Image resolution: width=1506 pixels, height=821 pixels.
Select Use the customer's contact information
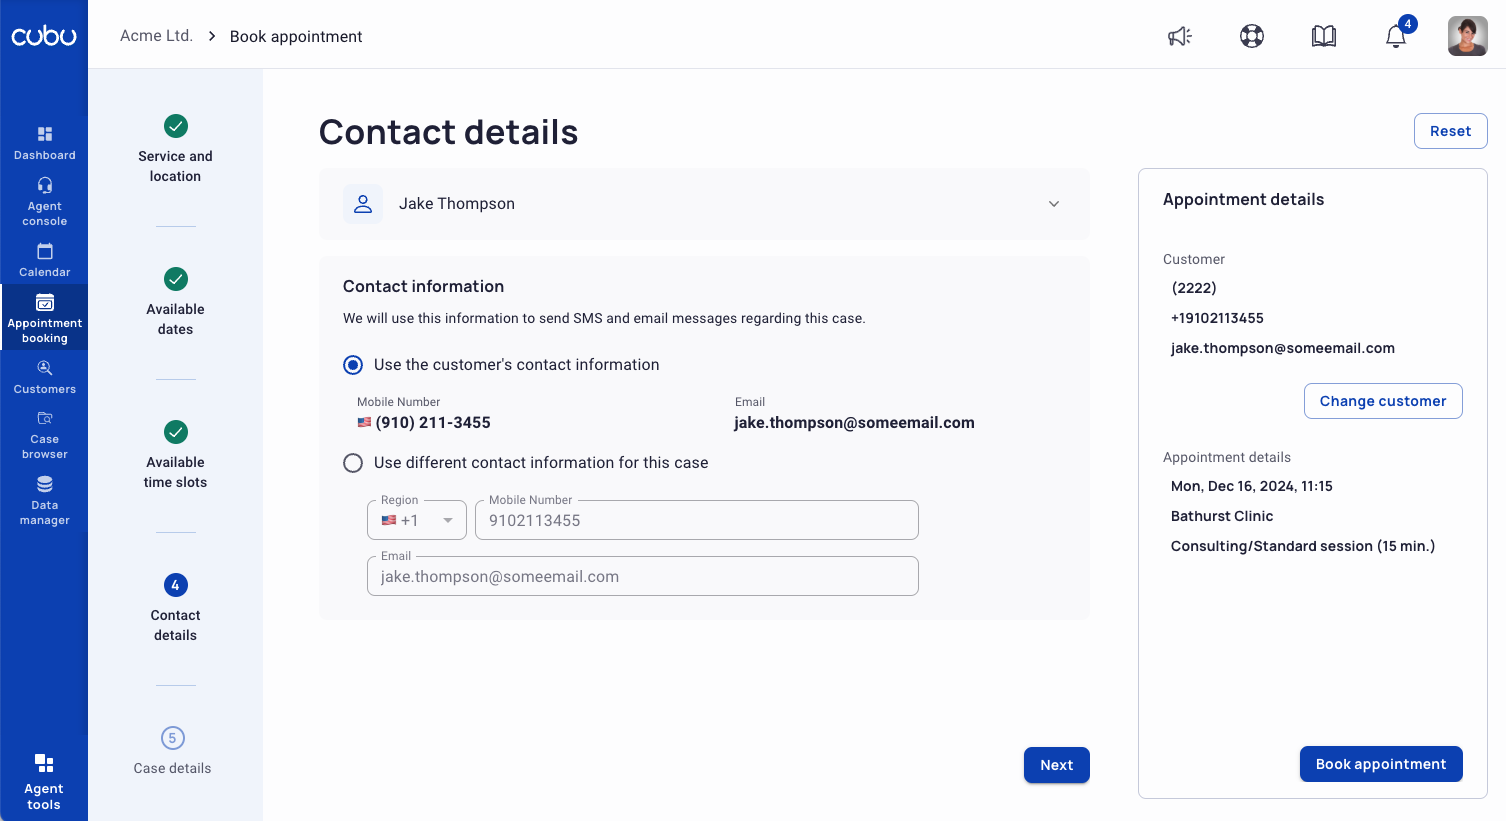point(353,365)
